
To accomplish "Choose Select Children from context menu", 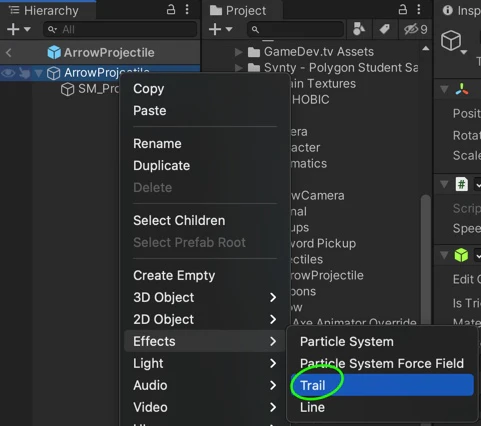I will click(x=179, y=221).
